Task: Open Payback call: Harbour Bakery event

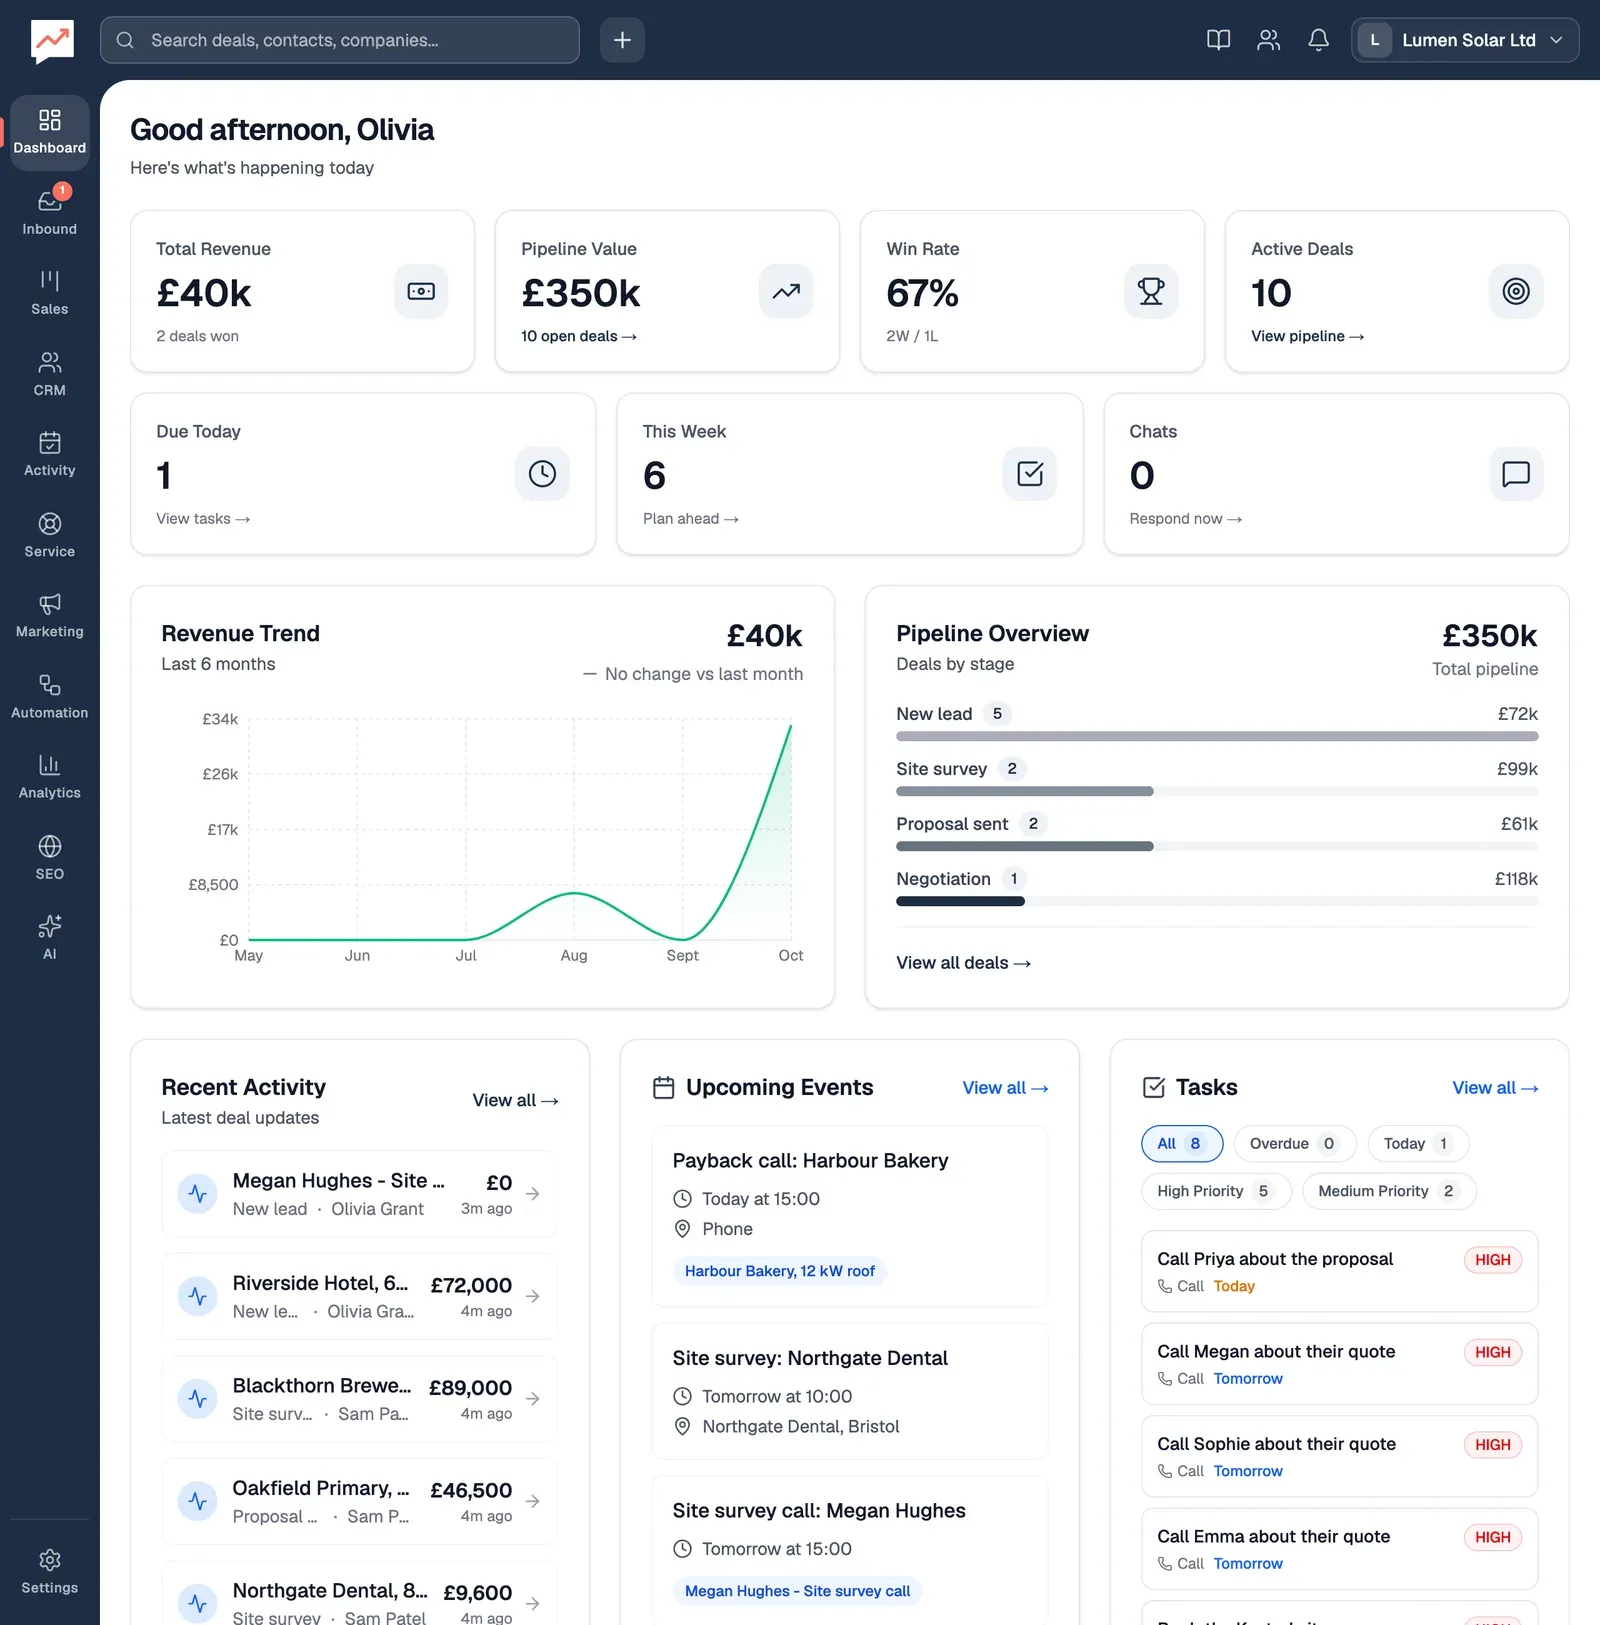Action: [849, 1216]
